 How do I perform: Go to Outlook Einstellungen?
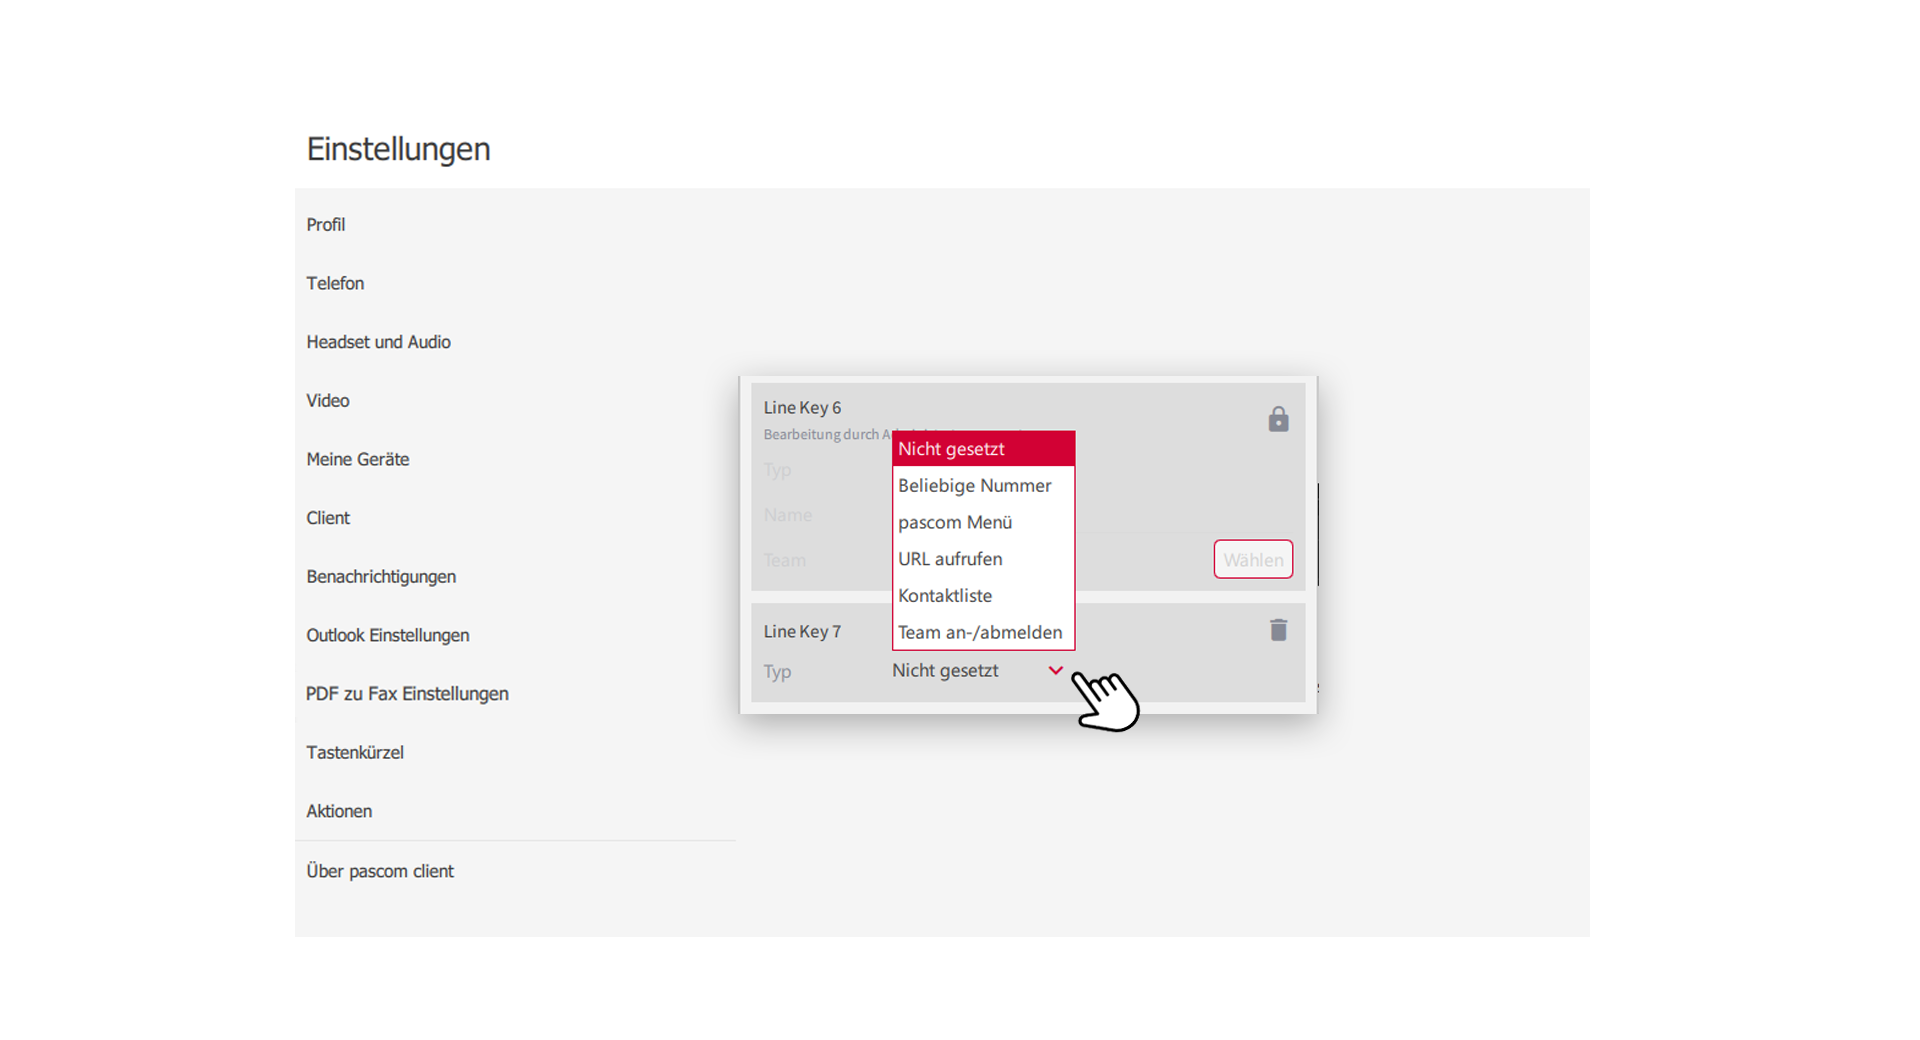point(387,635)
